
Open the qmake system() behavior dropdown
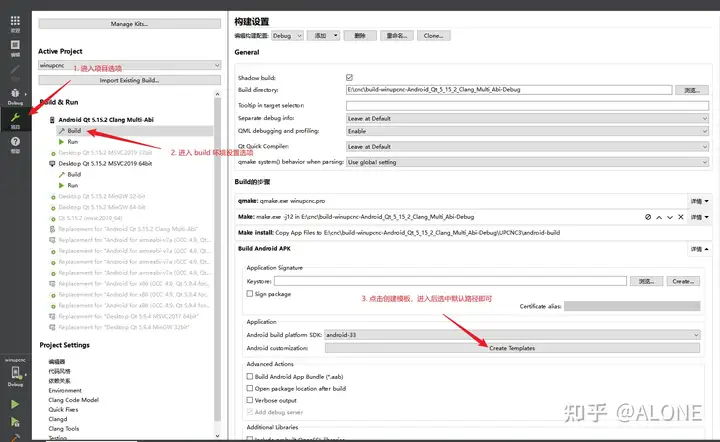[527, 162]
